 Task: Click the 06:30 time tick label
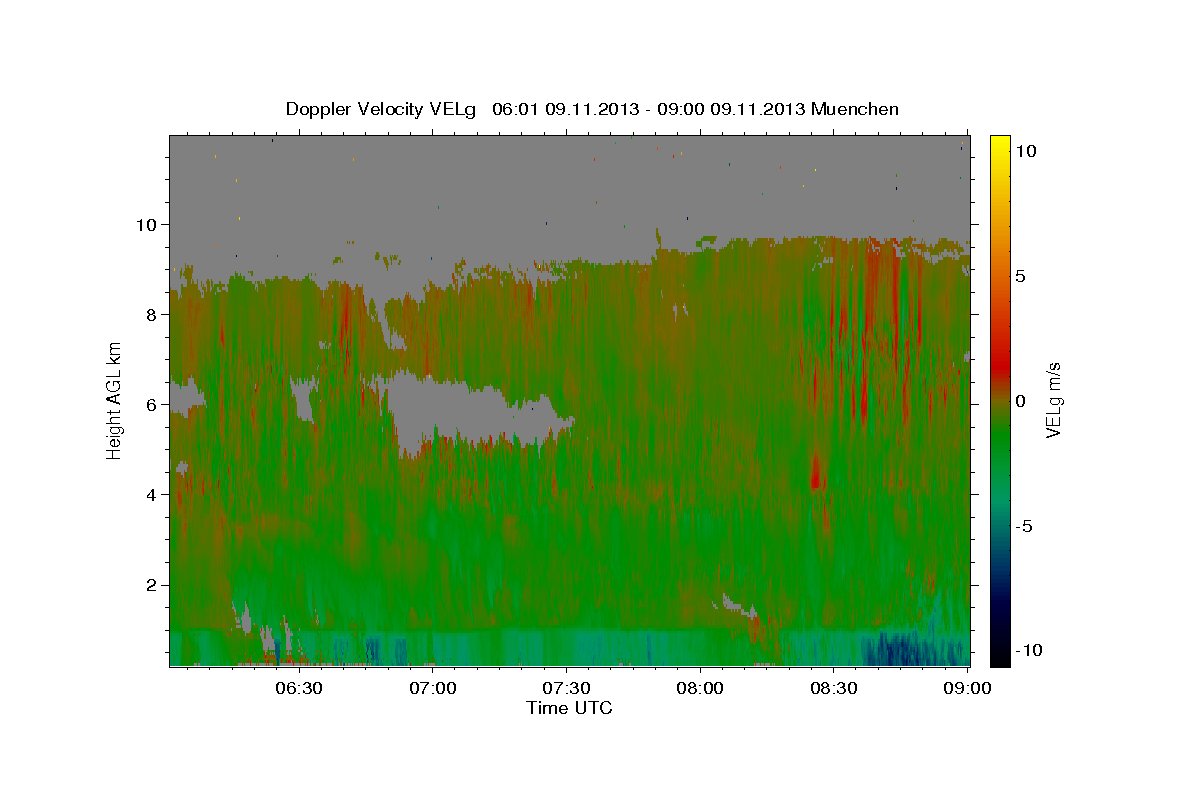[x=299, y=688]
